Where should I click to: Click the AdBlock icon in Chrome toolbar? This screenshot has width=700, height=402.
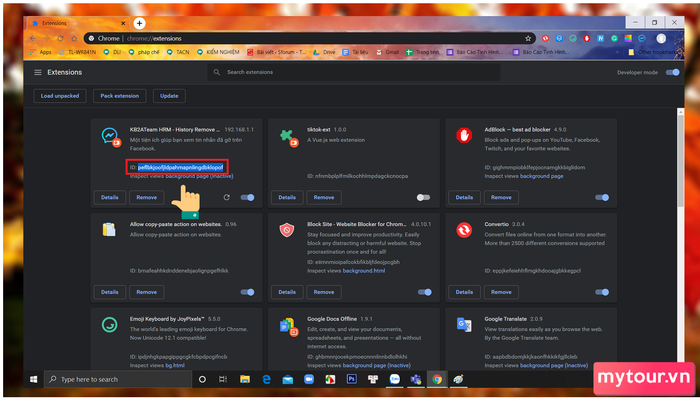pos(587,38)
